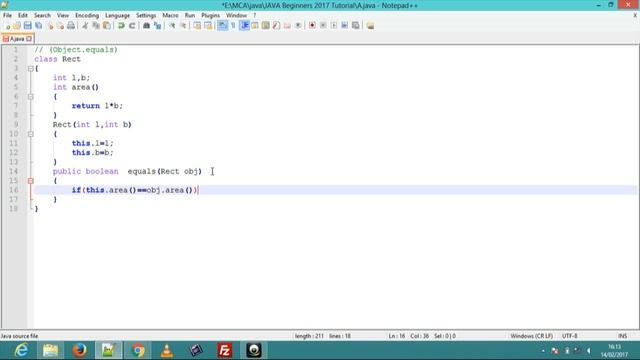Open Google Chrome from taskbar
Viewport: 640px width, 360px height.
138,350
